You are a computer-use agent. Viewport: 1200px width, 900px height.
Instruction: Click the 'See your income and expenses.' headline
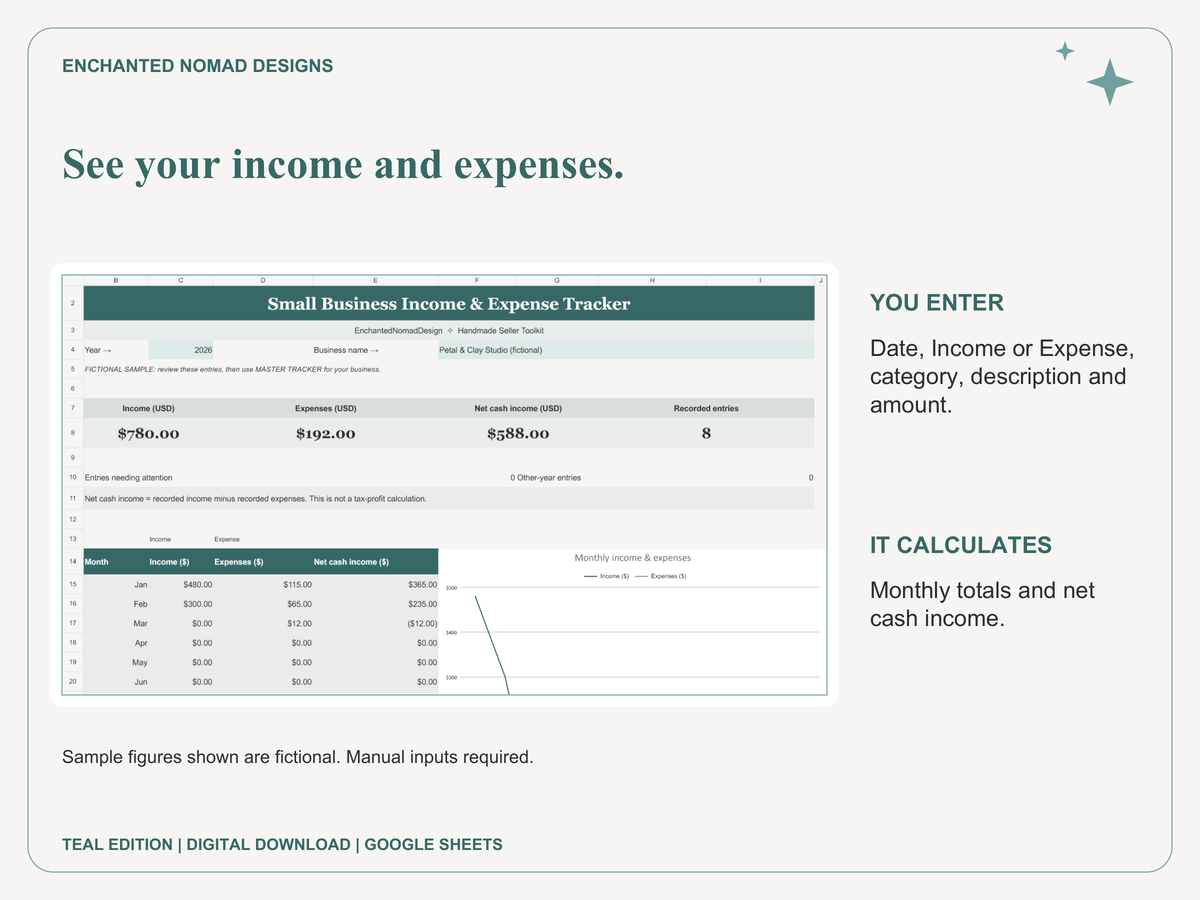click(343, 164)
